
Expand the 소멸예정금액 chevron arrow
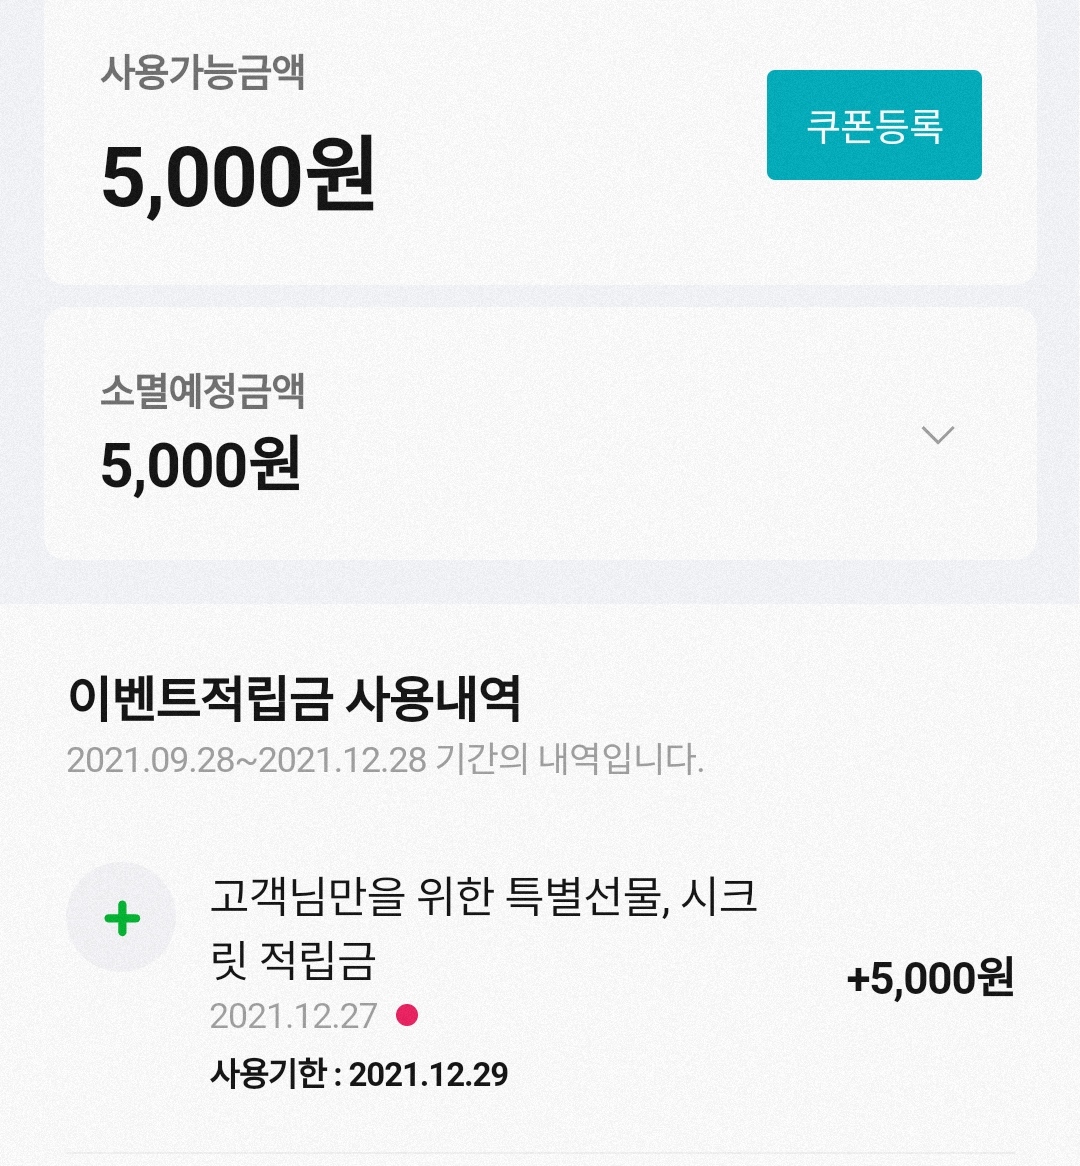937,435
